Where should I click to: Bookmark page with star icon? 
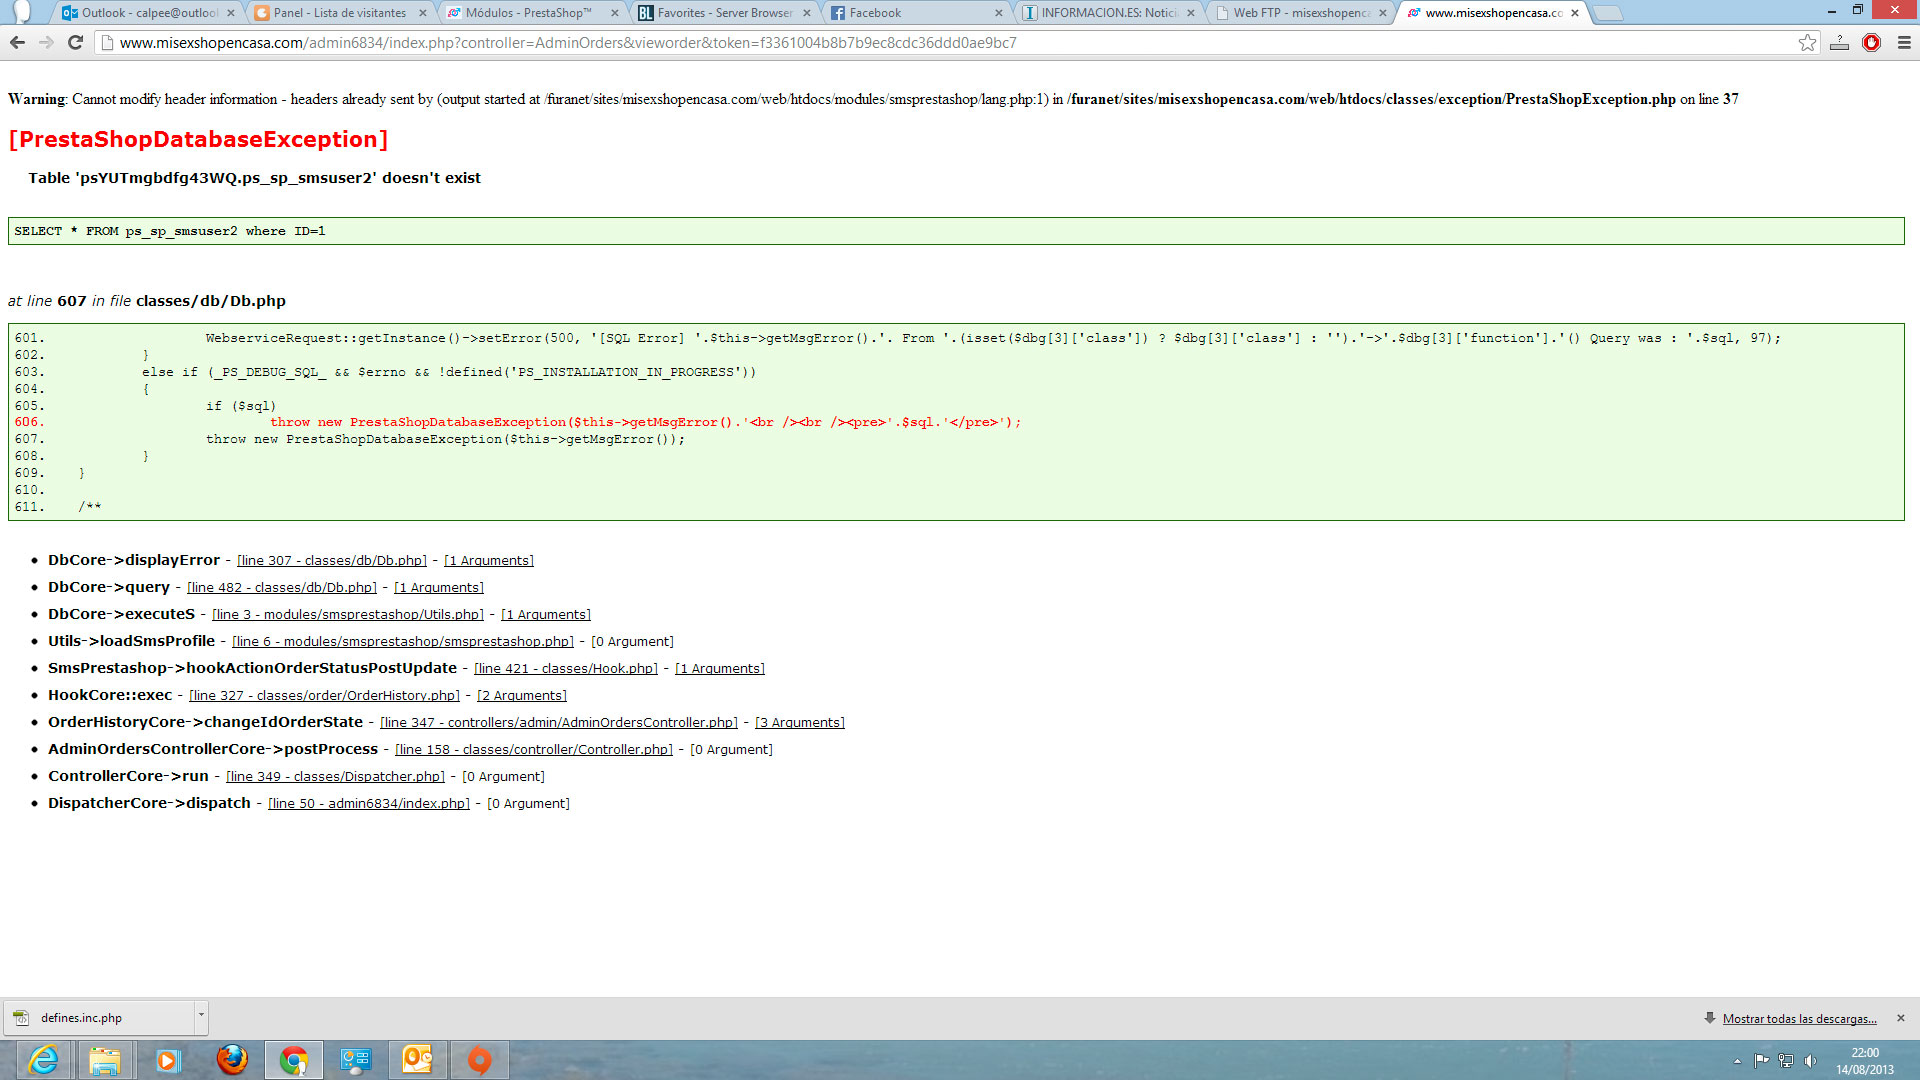(x=1807, y=42)
